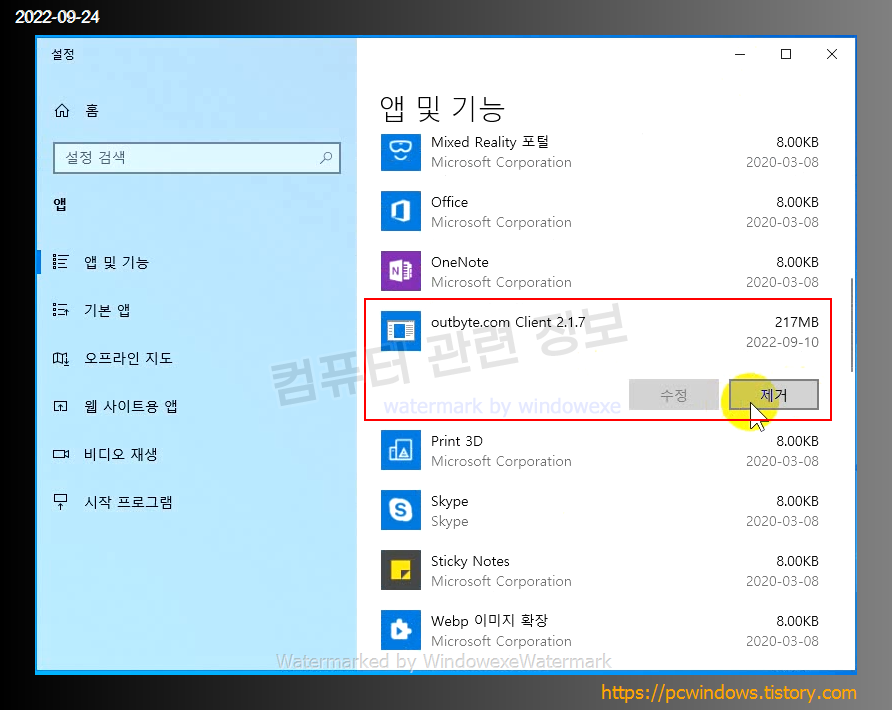The image size is (892, 710).
Task: Maximize the 설정 window
Action: tap(786, 54)
